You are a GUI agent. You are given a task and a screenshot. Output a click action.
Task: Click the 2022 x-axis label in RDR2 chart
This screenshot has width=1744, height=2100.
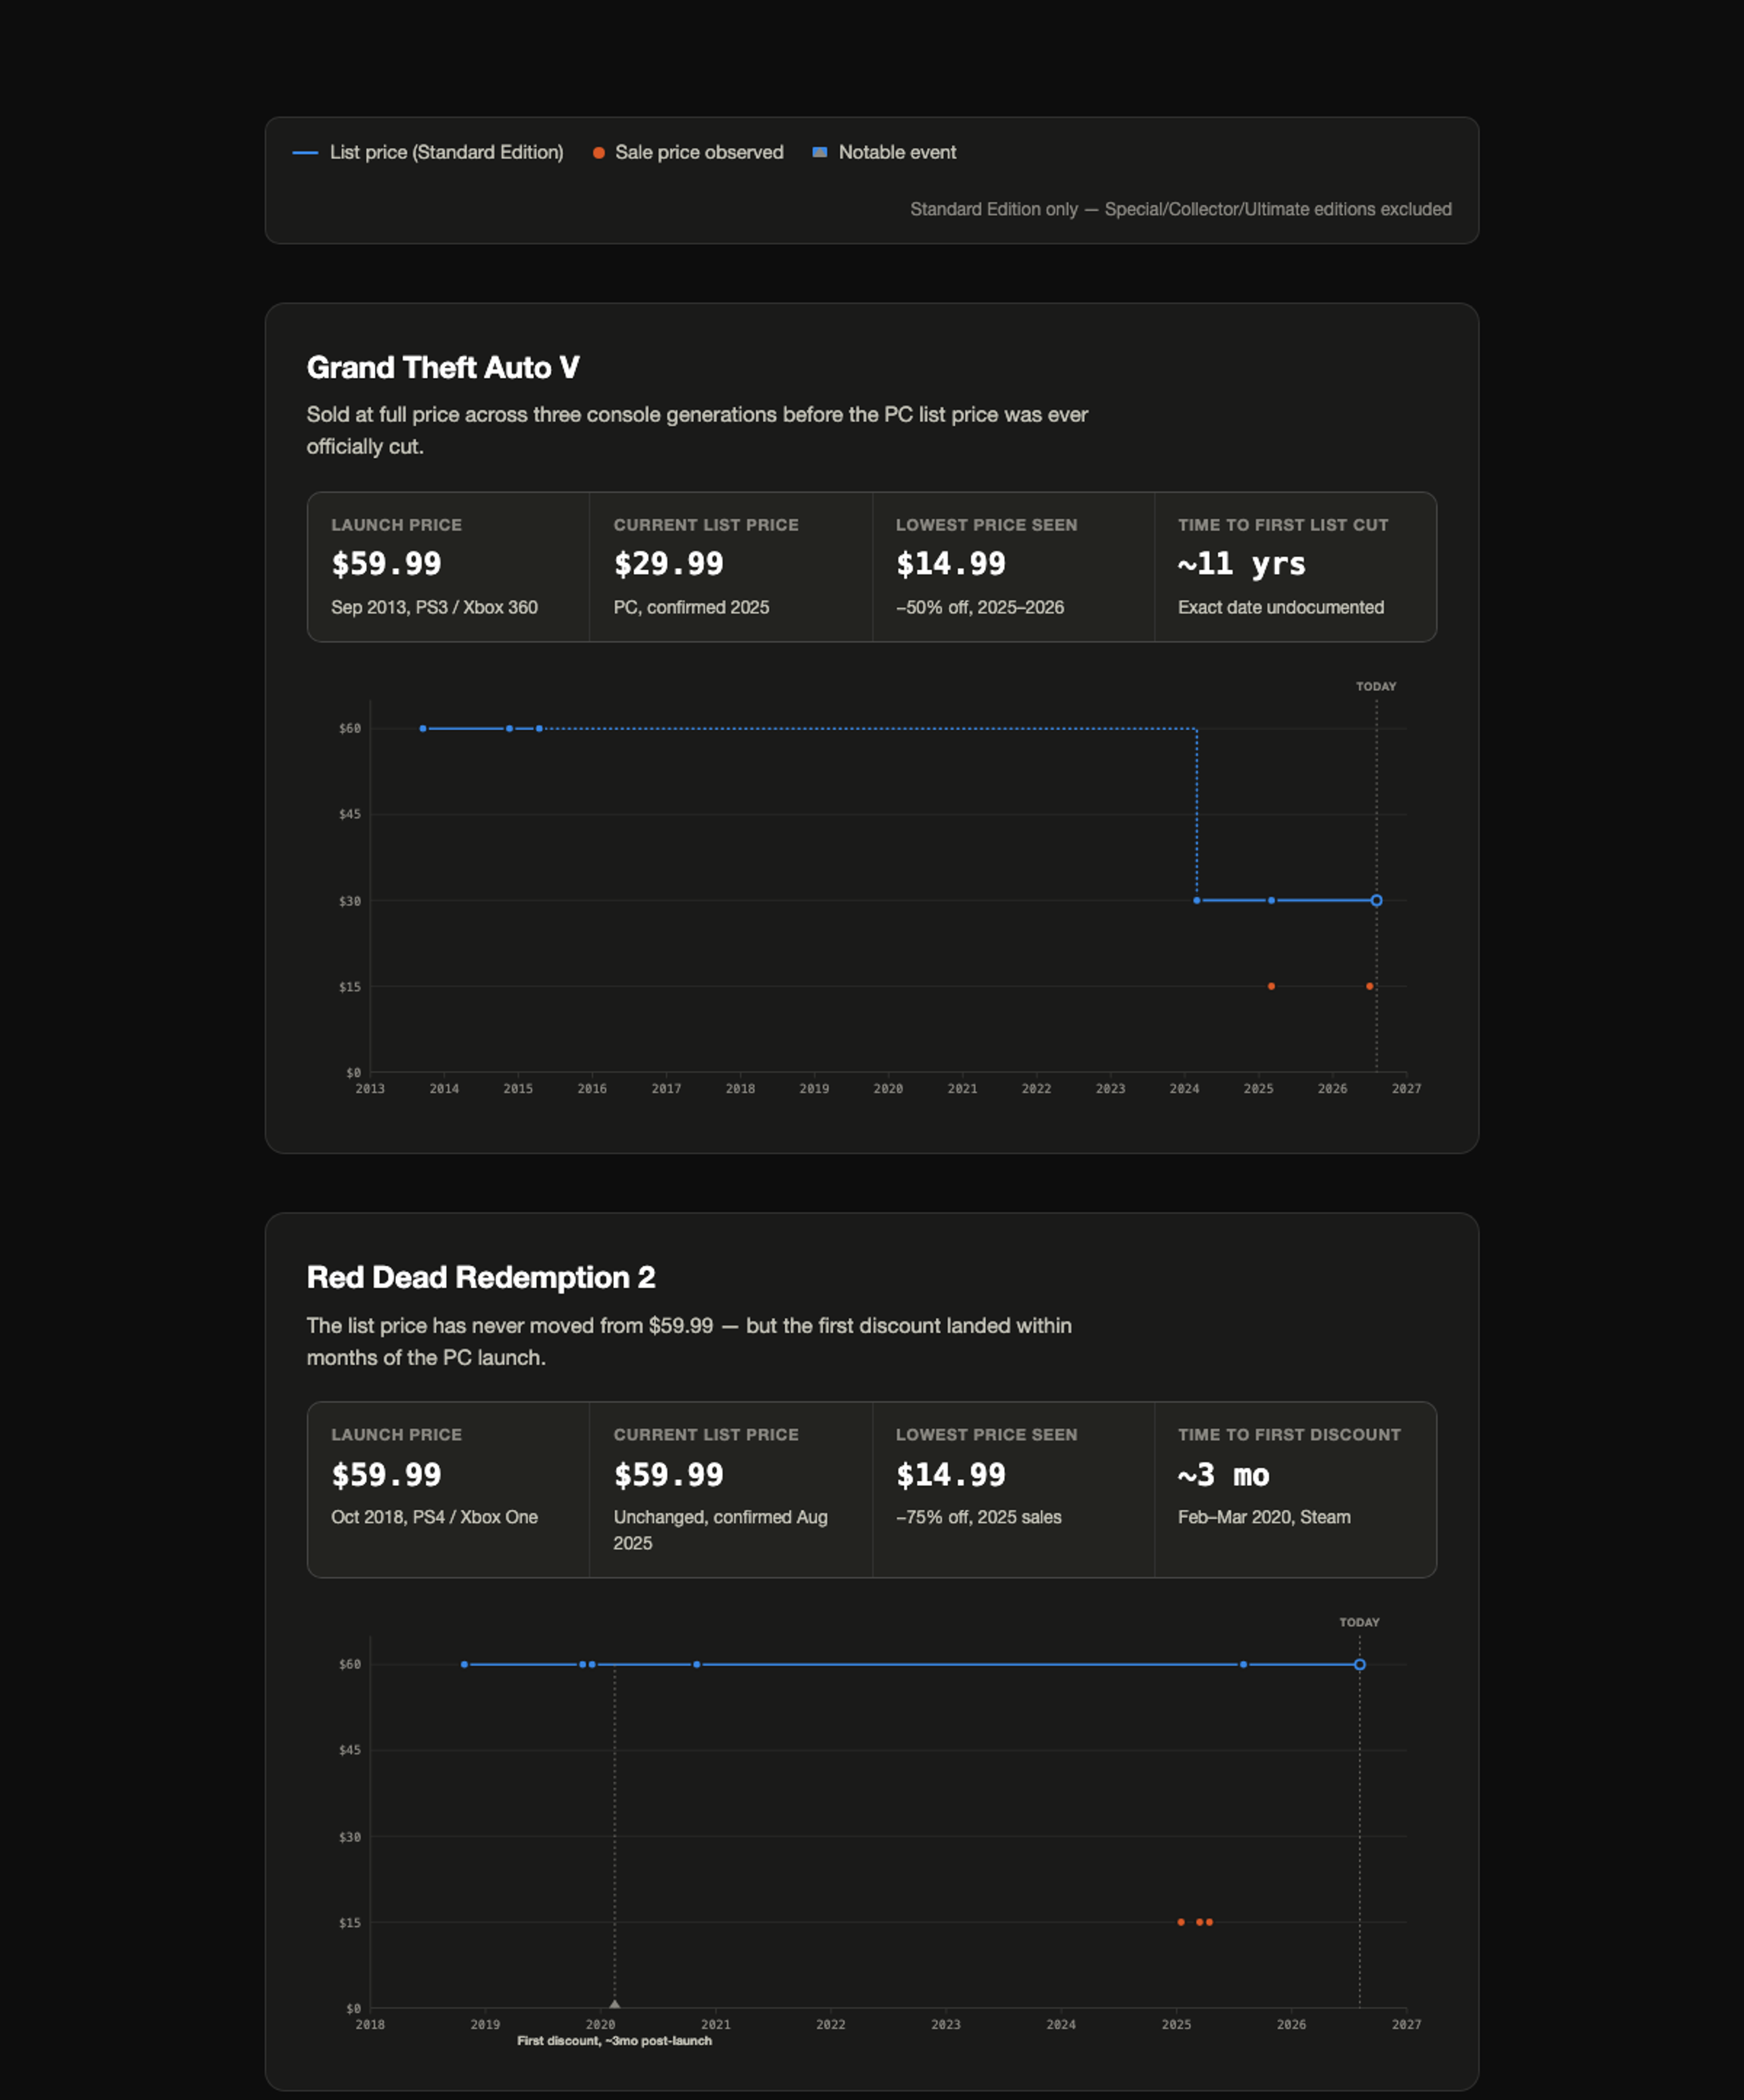point(830,2024)
